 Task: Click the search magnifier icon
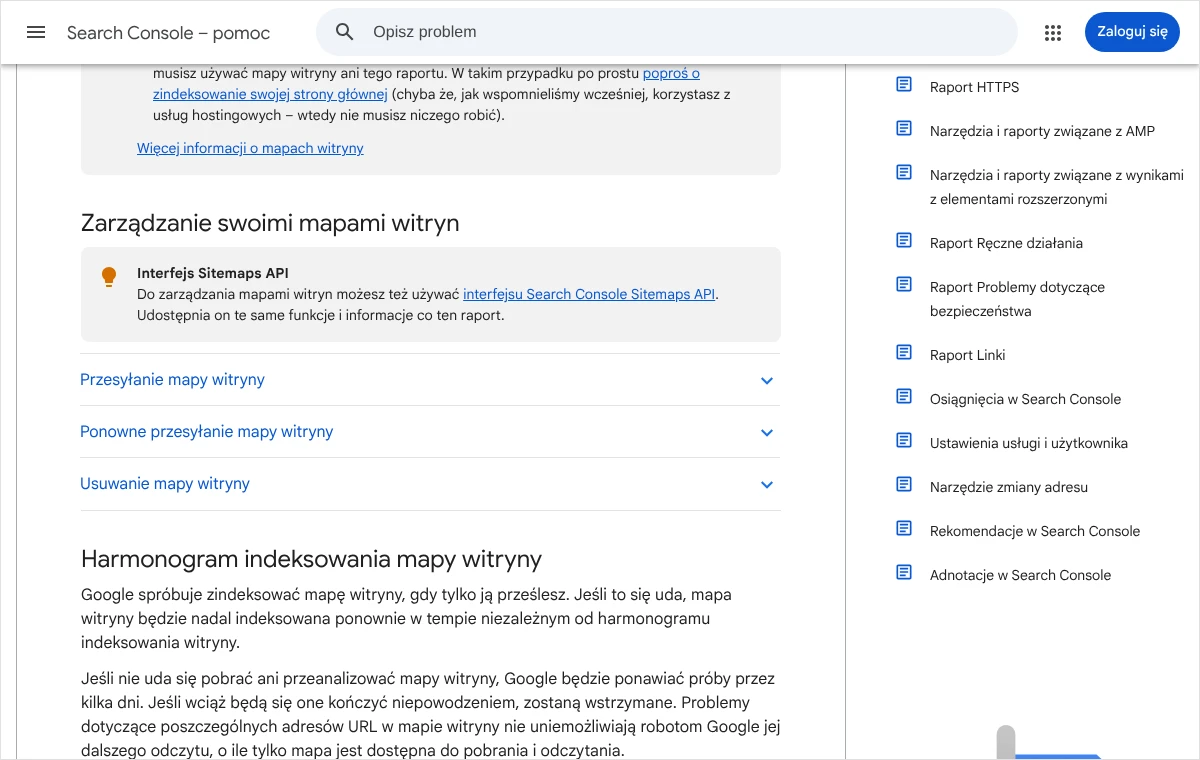(x=345, y=32)
